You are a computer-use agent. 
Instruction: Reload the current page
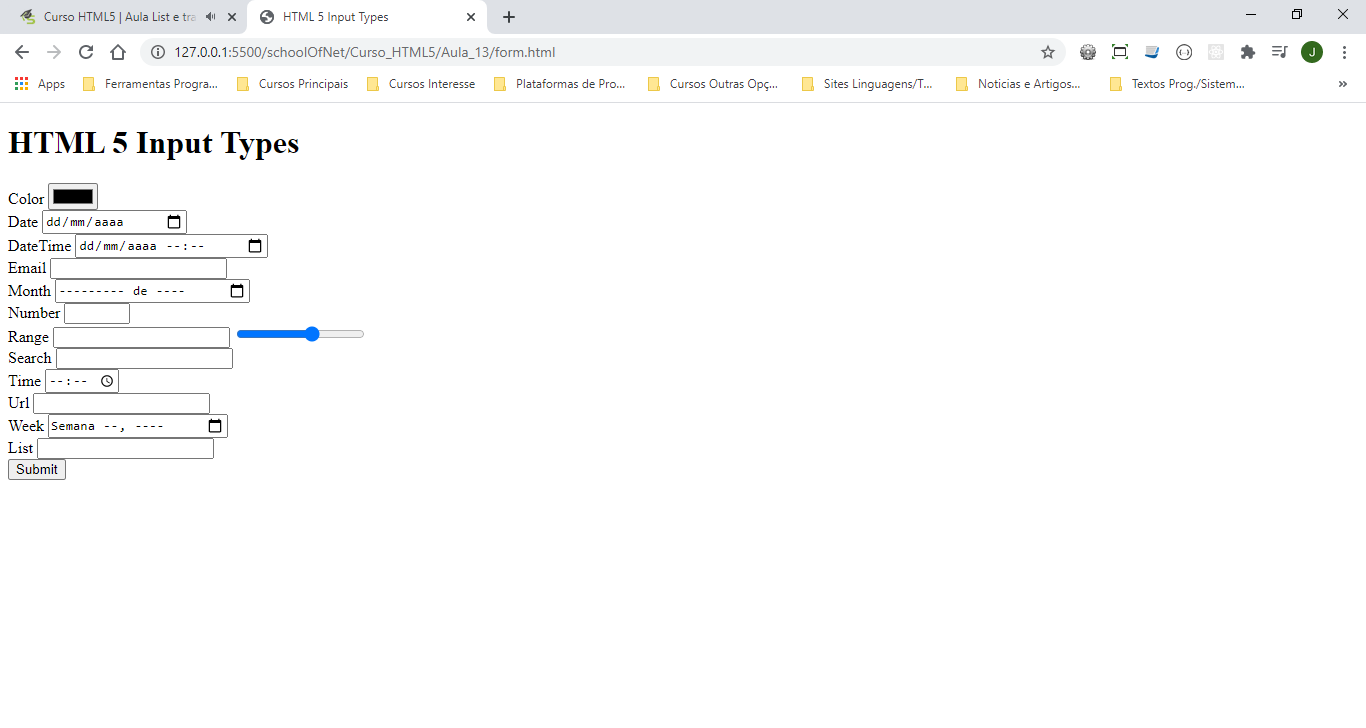point(86,52)
